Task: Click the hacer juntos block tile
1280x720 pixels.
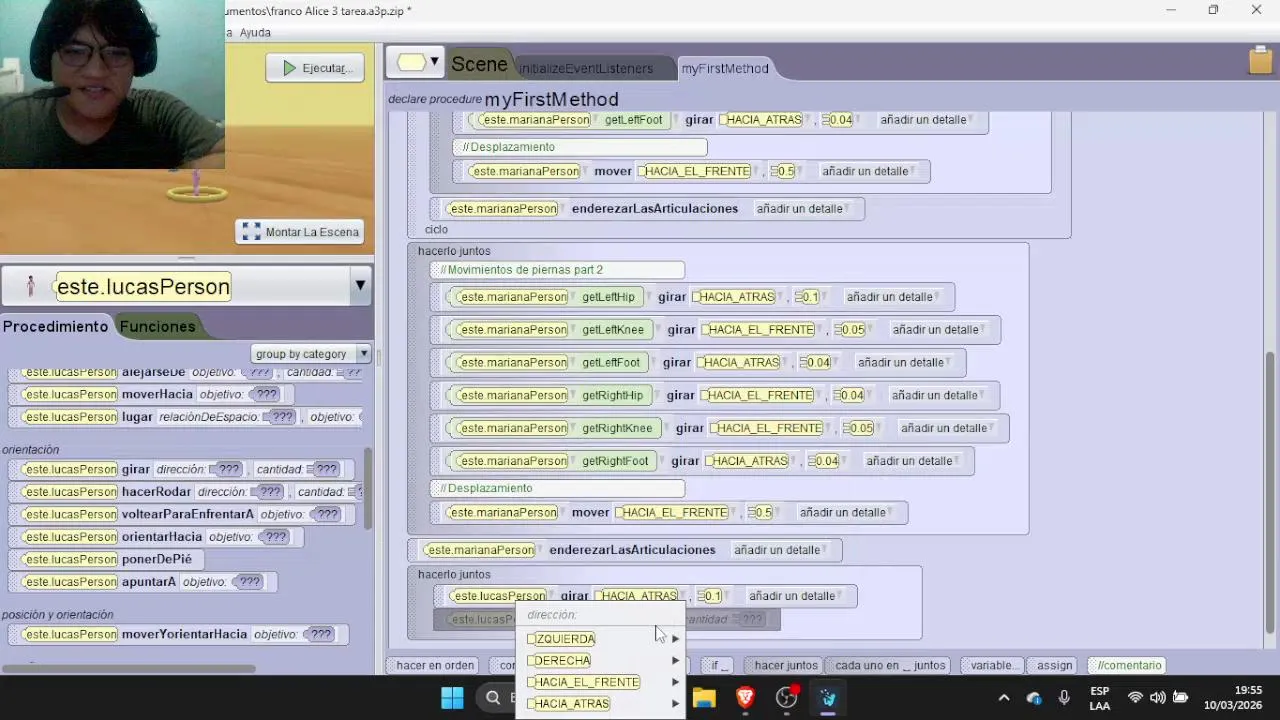Action: tap(785, 665)
